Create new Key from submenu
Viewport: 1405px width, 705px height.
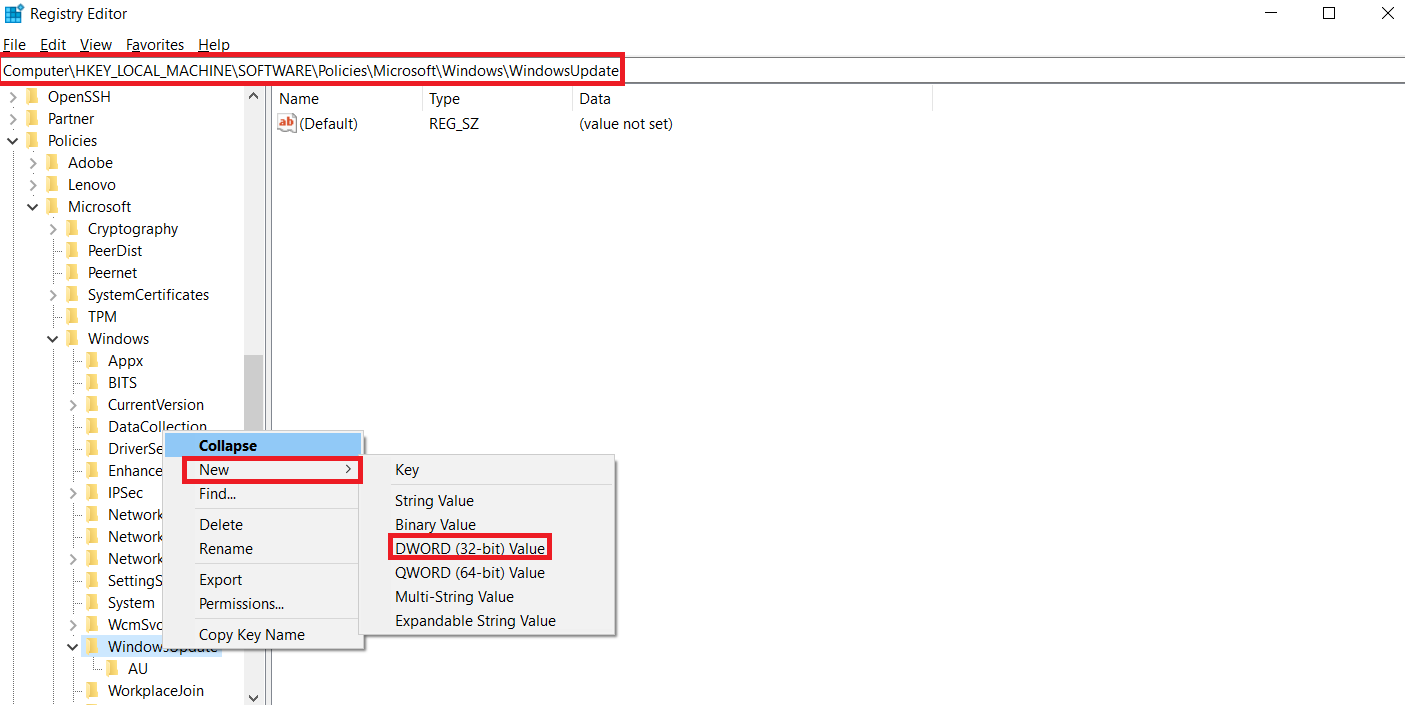[x=487, y=470]
